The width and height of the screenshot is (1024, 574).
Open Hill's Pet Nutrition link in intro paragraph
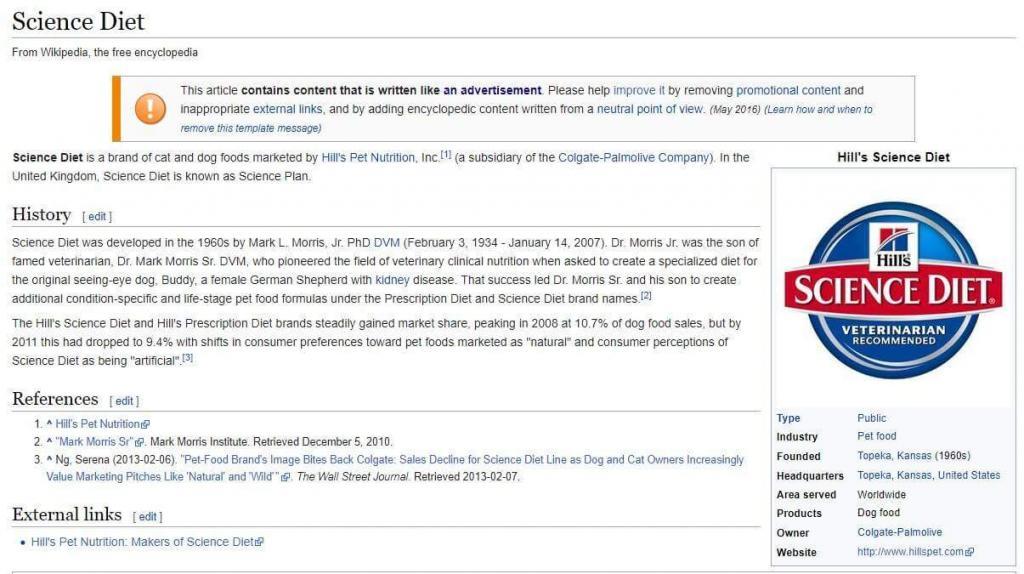pos(368,157)
